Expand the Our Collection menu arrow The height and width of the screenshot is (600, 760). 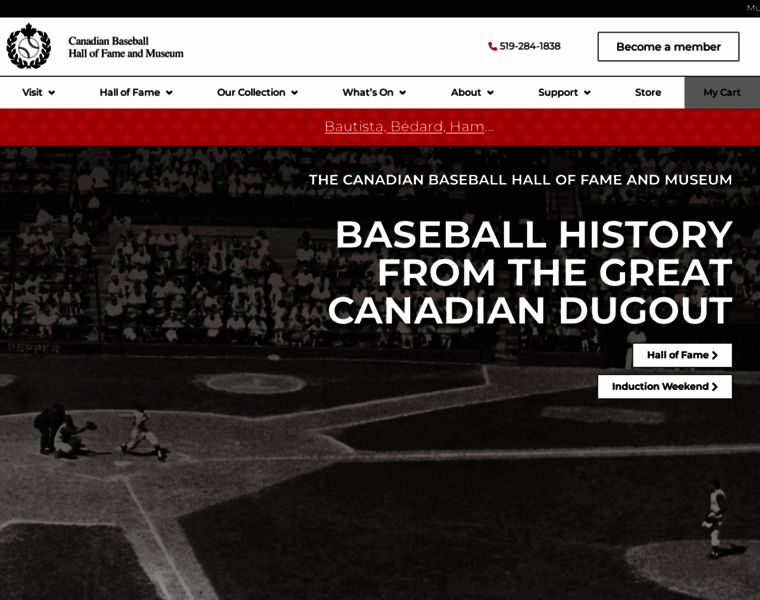tap(294, 93)
